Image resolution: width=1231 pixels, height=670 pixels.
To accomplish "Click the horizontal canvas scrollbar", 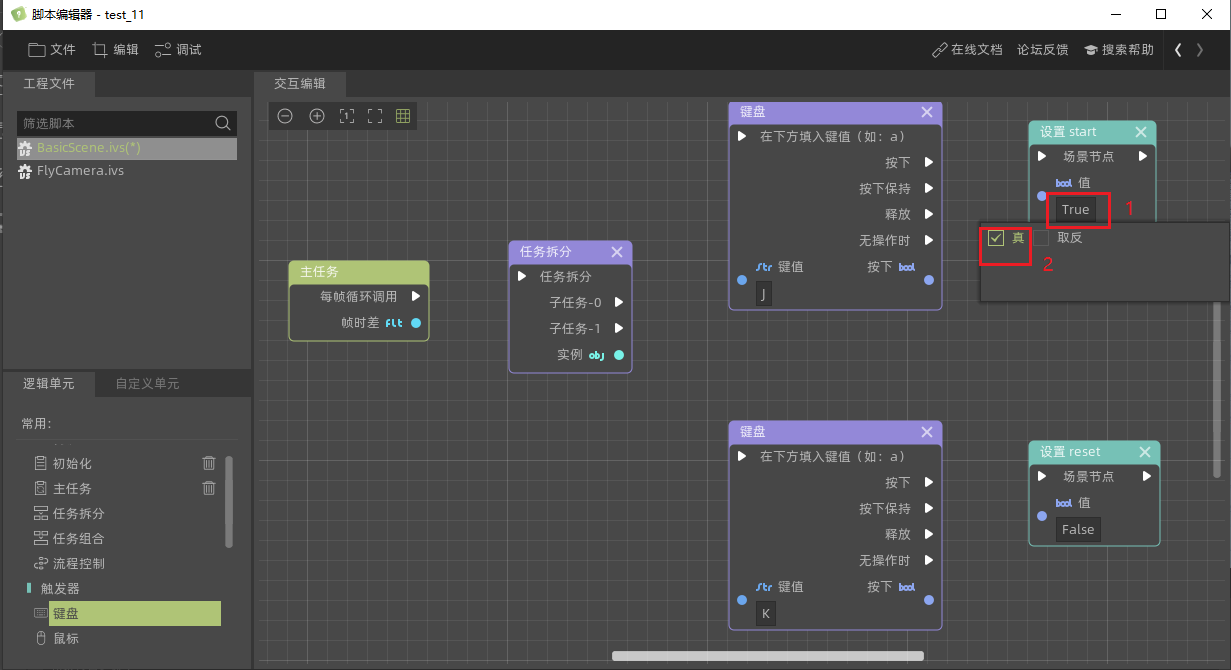I will [767, 657].
